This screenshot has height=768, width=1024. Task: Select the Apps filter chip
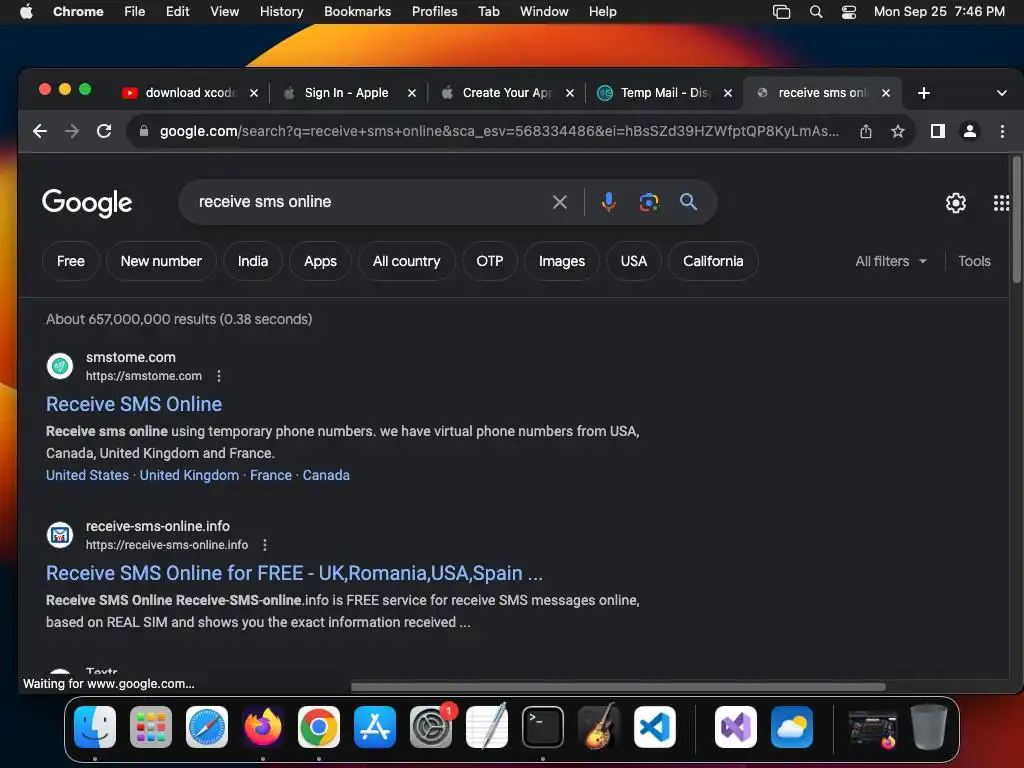pos(320,261)
